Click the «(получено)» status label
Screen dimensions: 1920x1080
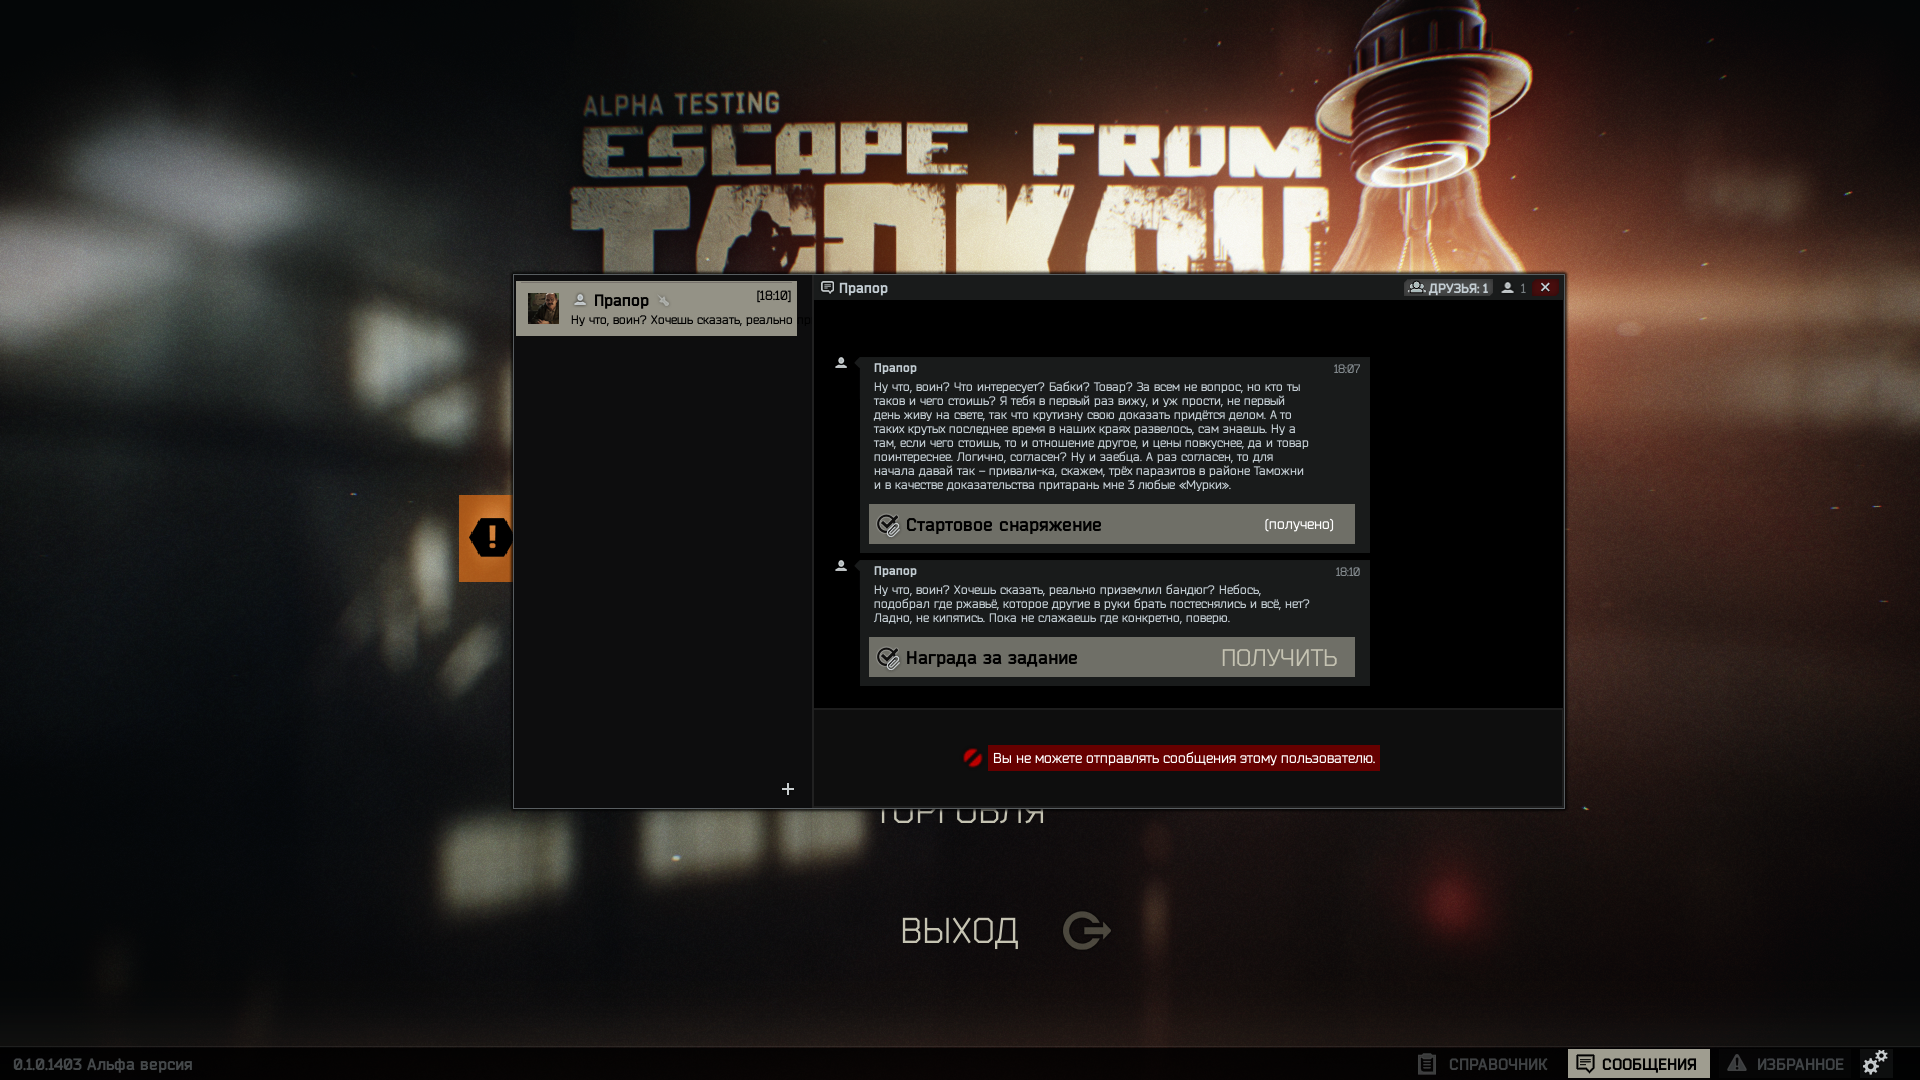[1299, 525]
